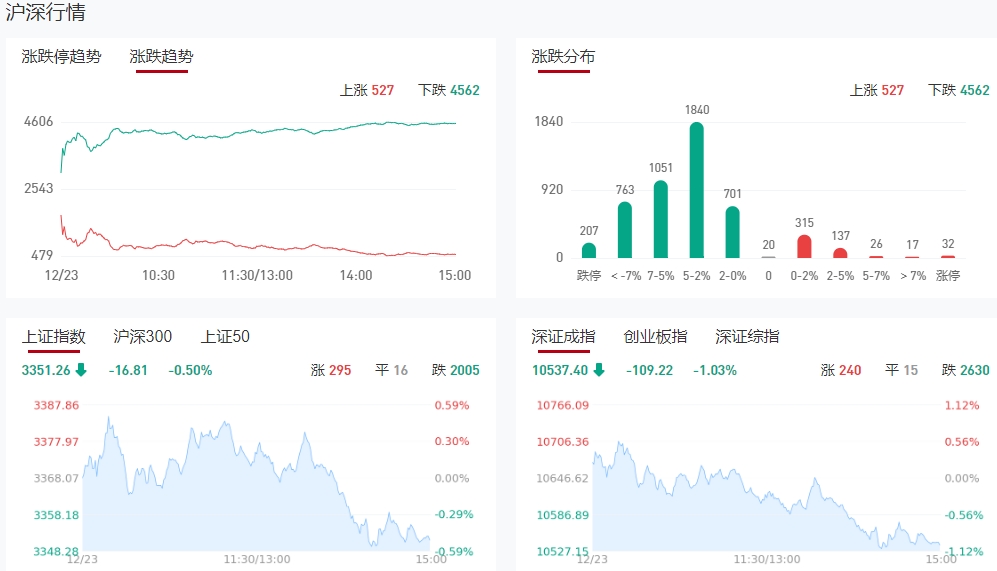Click 涨 295 under 上证指数

(x=331, y=370)
